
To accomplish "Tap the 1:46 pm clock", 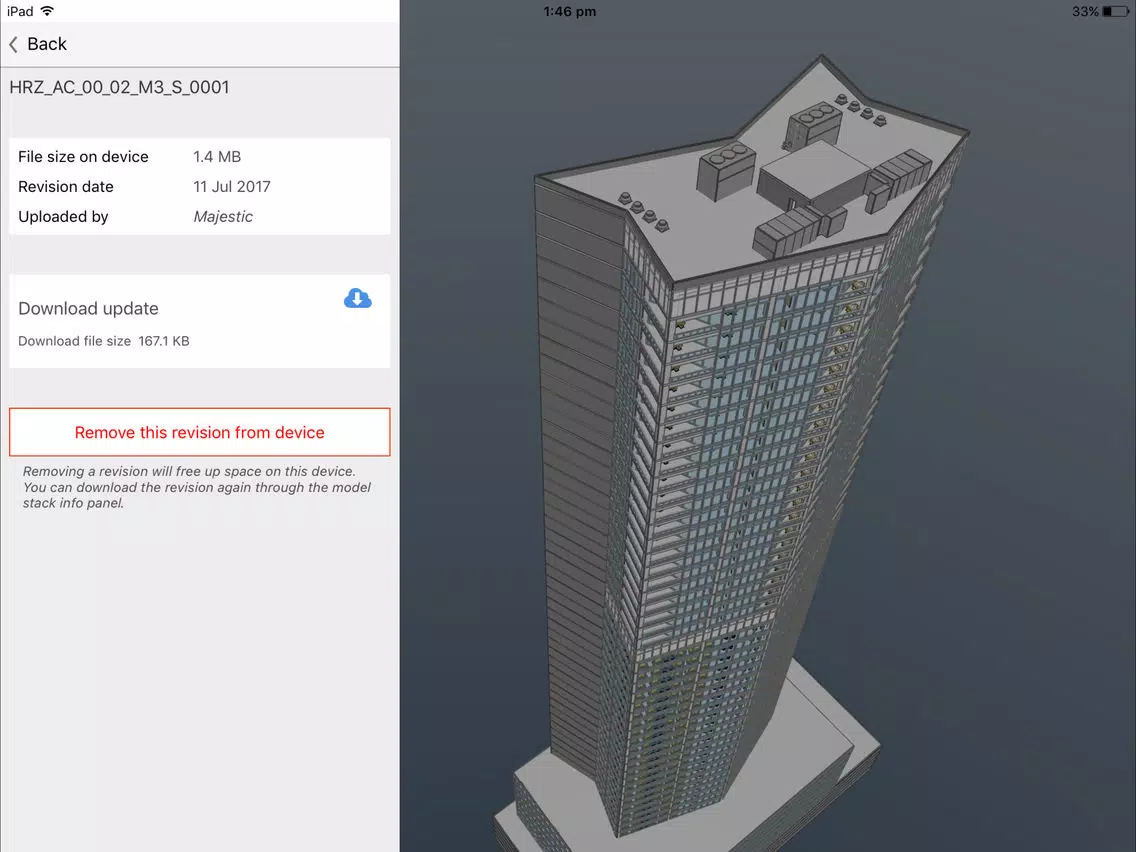I will pos(570,11).
